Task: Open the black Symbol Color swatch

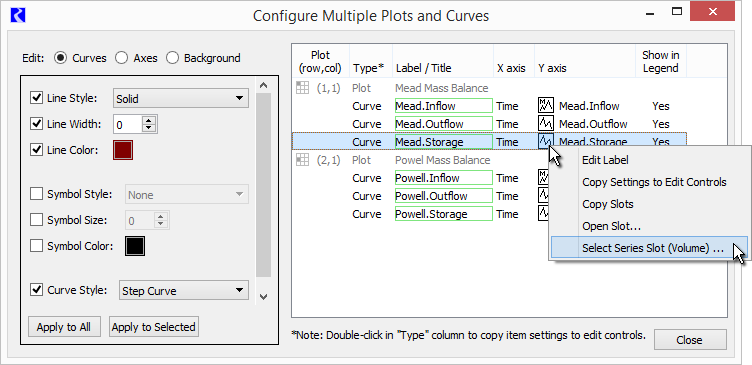Action: [x=135, y=246]
